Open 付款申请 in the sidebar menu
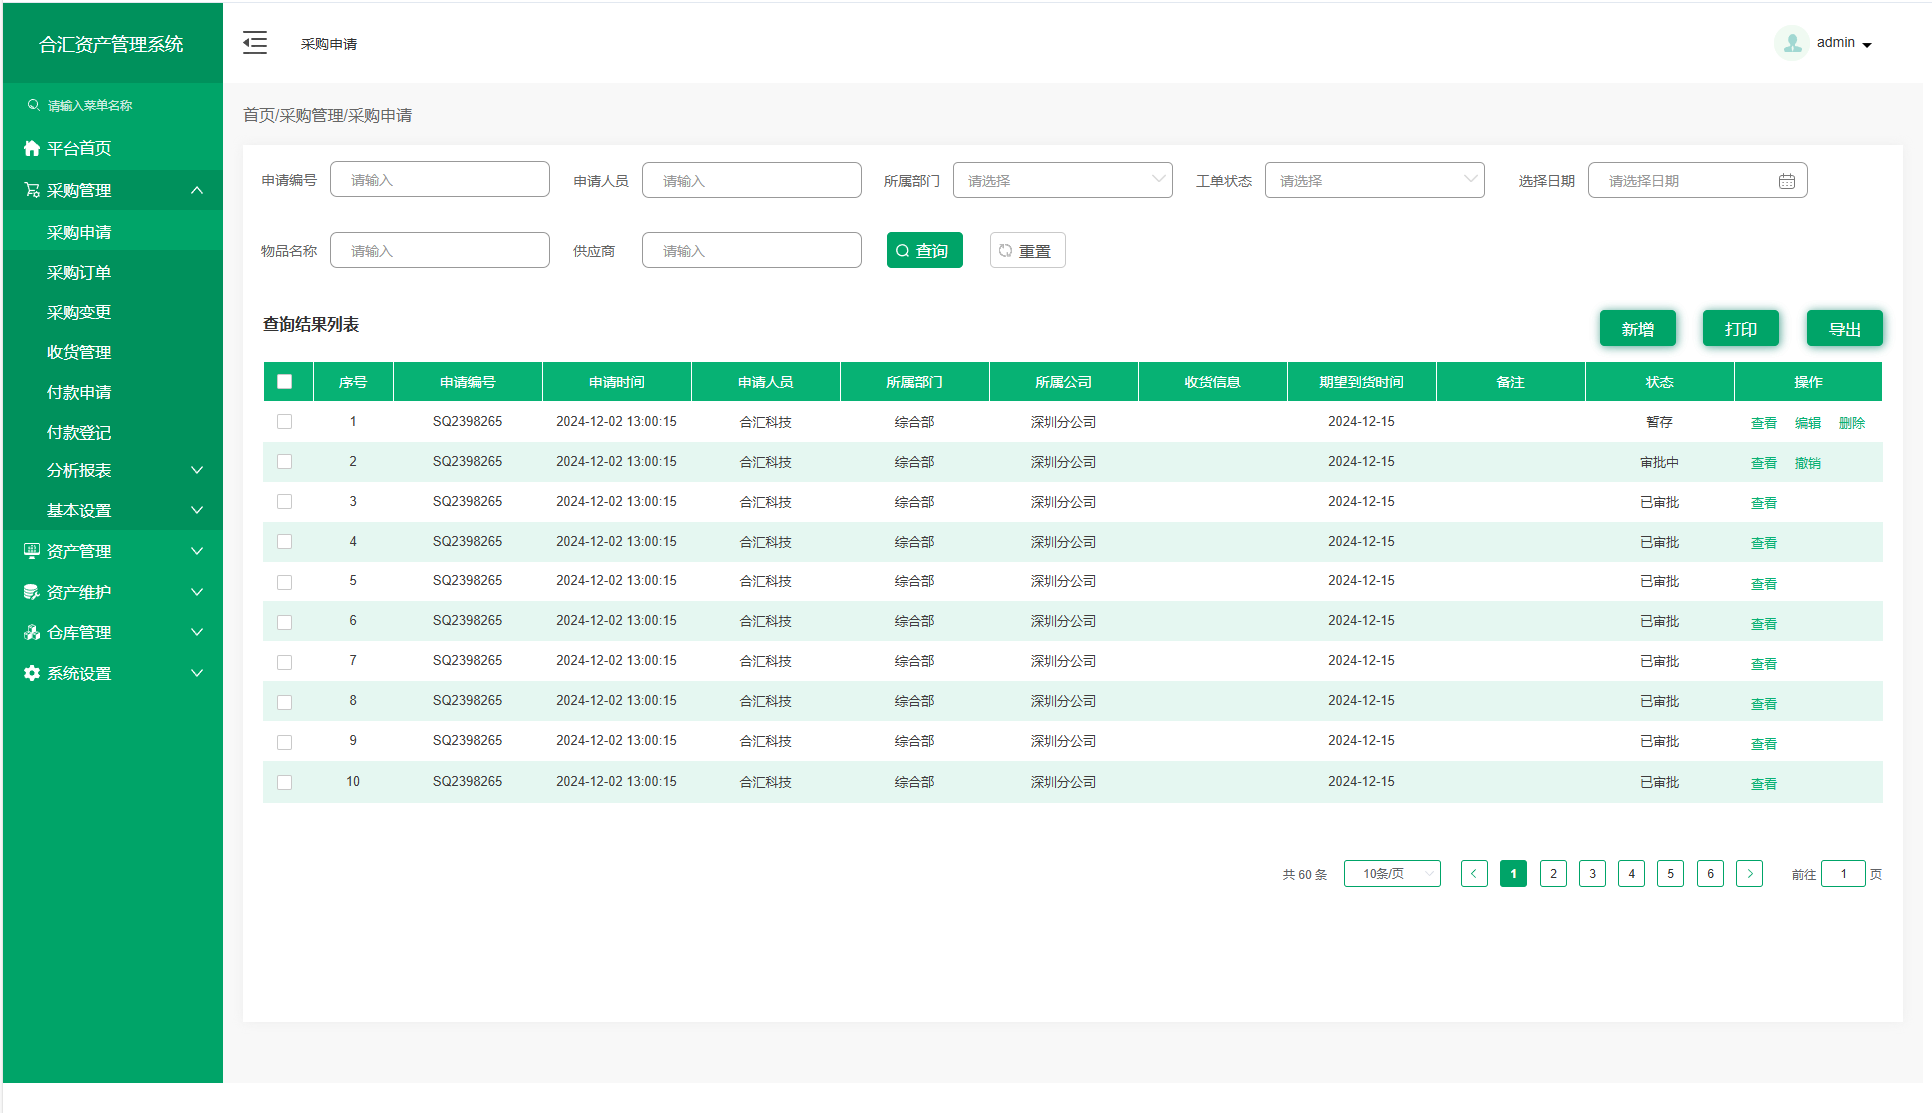1932x1113 pixels. [x=79, y=392]
